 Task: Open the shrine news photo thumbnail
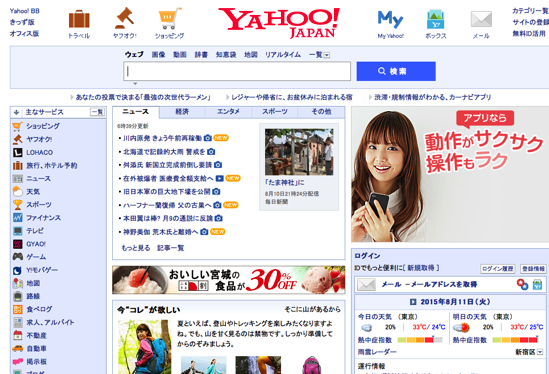point(299,152)
